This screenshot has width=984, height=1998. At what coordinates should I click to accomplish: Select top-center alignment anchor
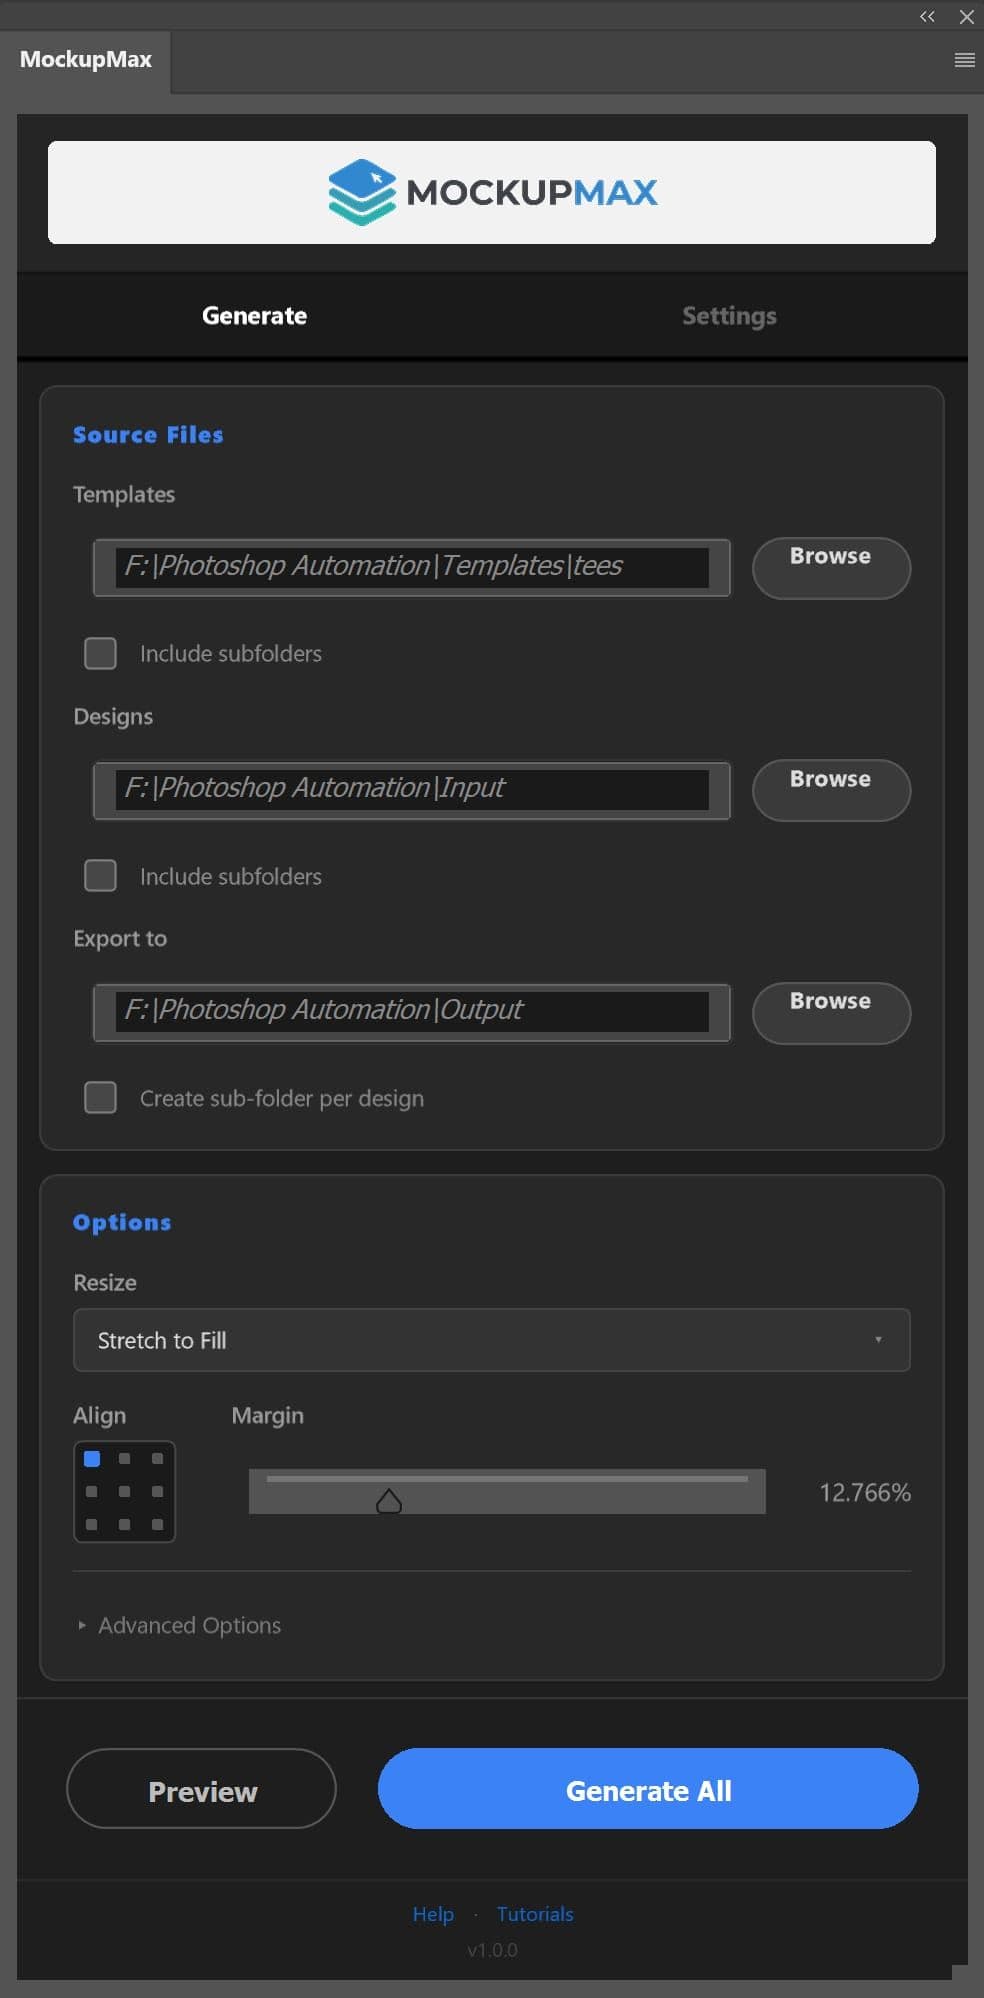coord(125,1459)
